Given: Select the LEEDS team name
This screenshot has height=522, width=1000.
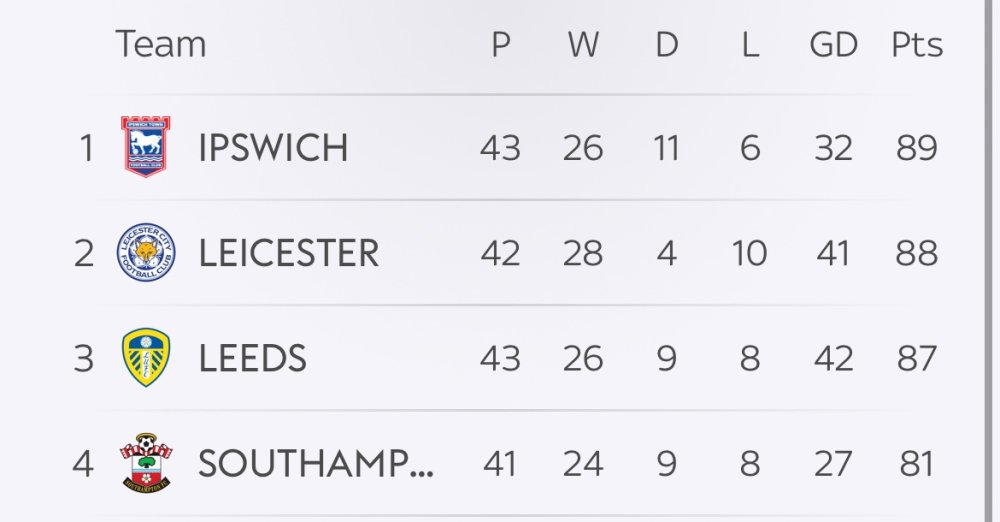Looking at the screenshot, I should click(x=252, y=358).
